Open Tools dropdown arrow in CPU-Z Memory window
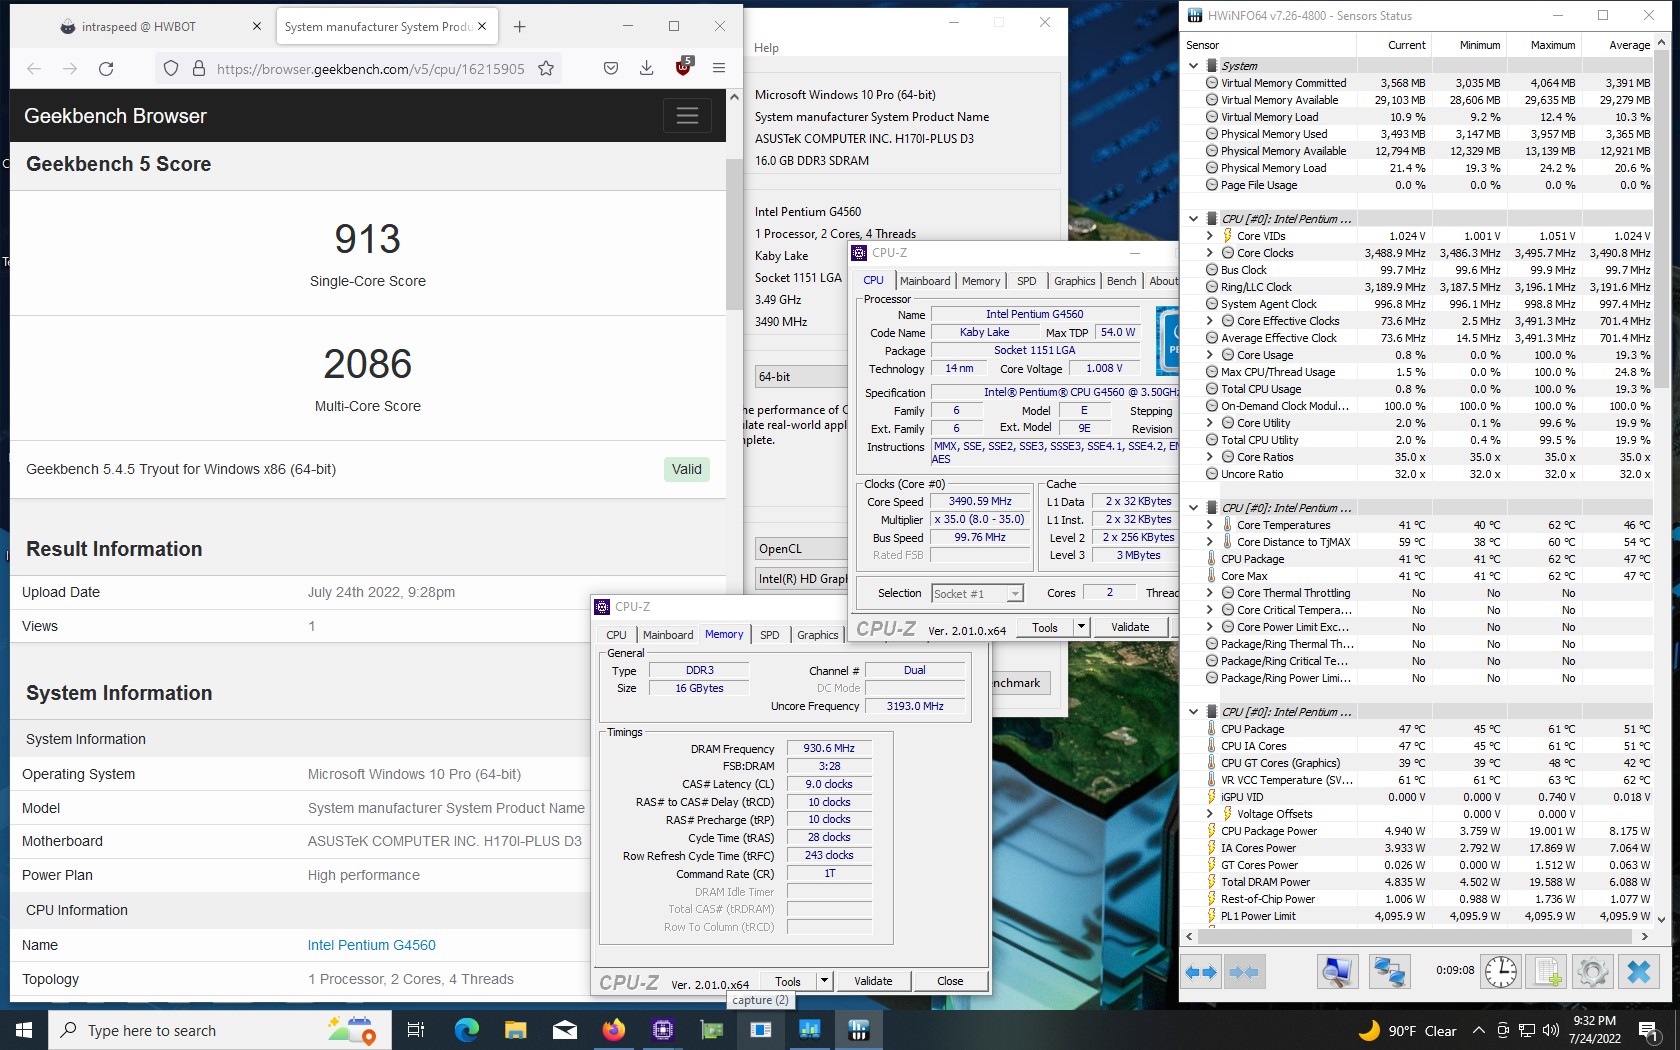 [x=824, y=981]
